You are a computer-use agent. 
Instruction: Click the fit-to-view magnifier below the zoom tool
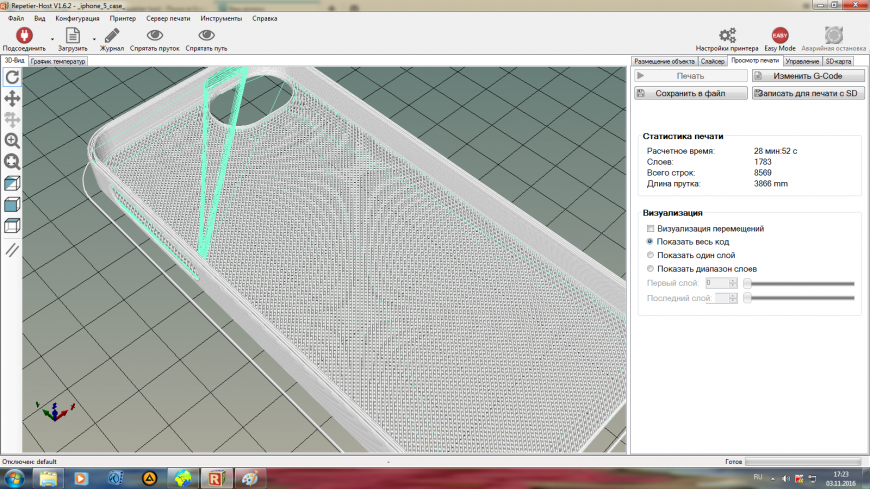(12, 162)
